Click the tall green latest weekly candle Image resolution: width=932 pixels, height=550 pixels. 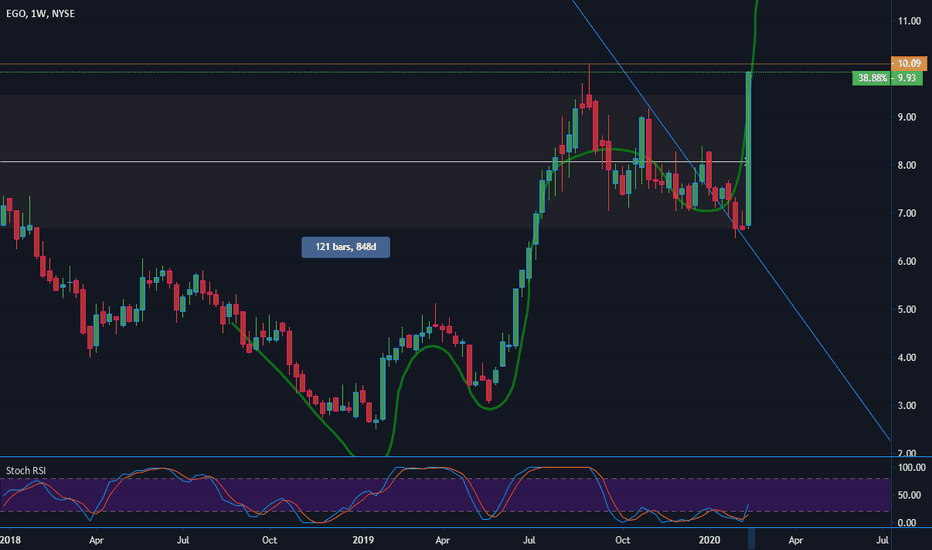pos(748,149)
